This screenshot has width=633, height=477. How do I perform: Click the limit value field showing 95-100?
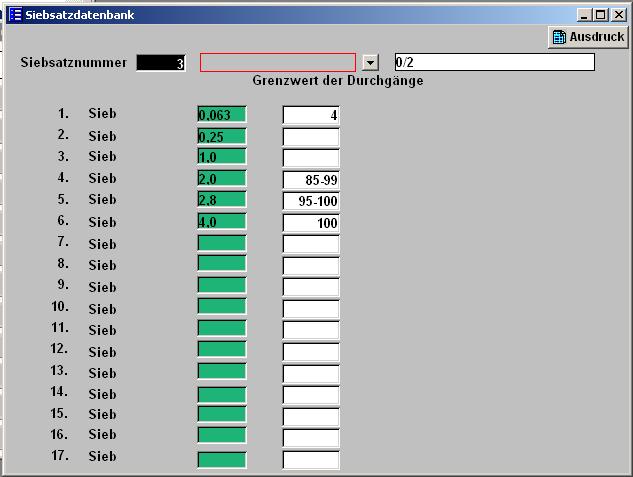(x=311, y=201)
